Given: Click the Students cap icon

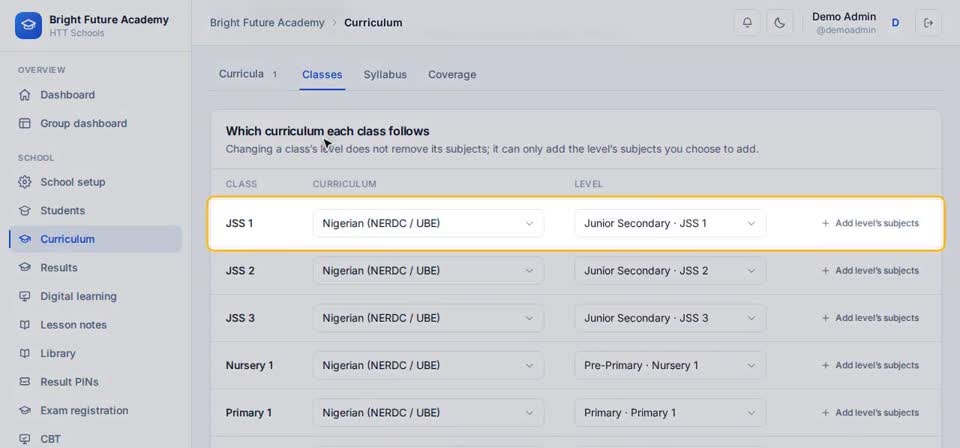Looking at the screenshot, I should (x=24, y=211).
